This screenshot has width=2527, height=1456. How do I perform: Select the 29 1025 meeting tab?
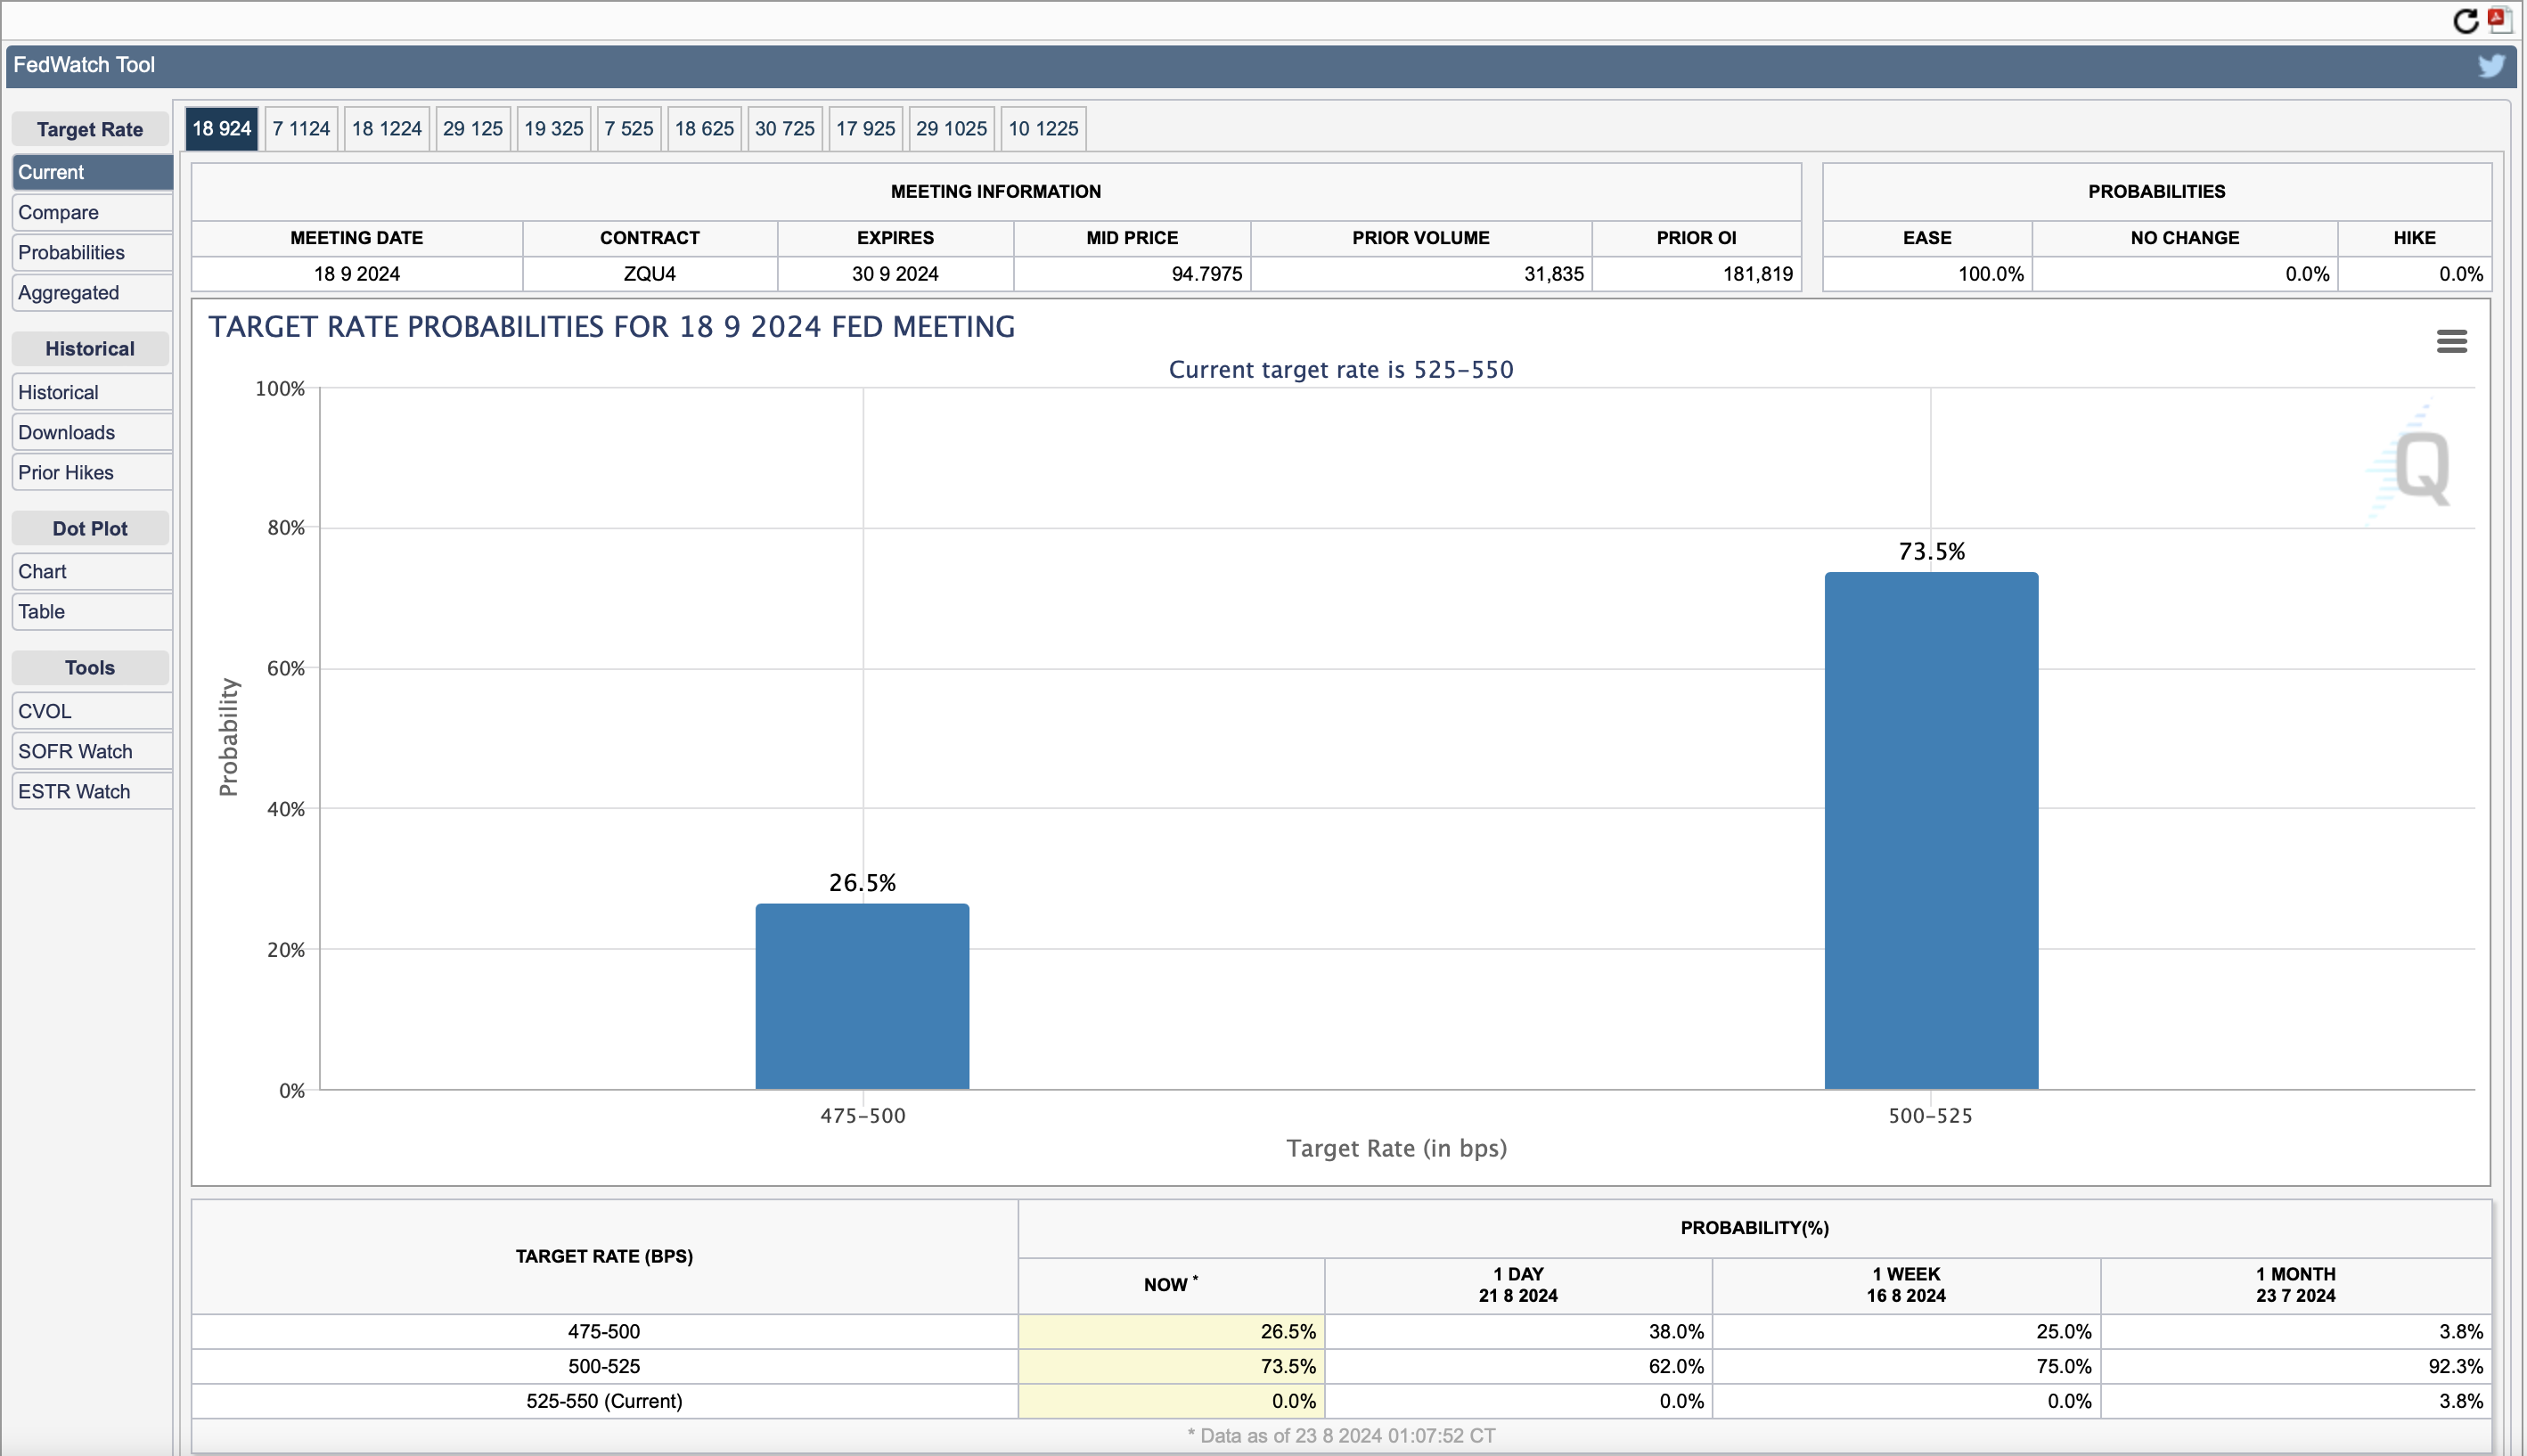tap(952, 129)
